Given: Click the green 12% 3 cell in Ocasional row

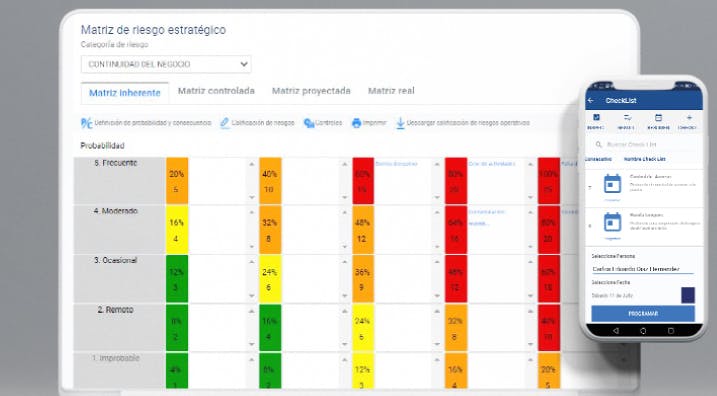Looking at the screenshot, I should pyautogui.click(x=177, y=279).
